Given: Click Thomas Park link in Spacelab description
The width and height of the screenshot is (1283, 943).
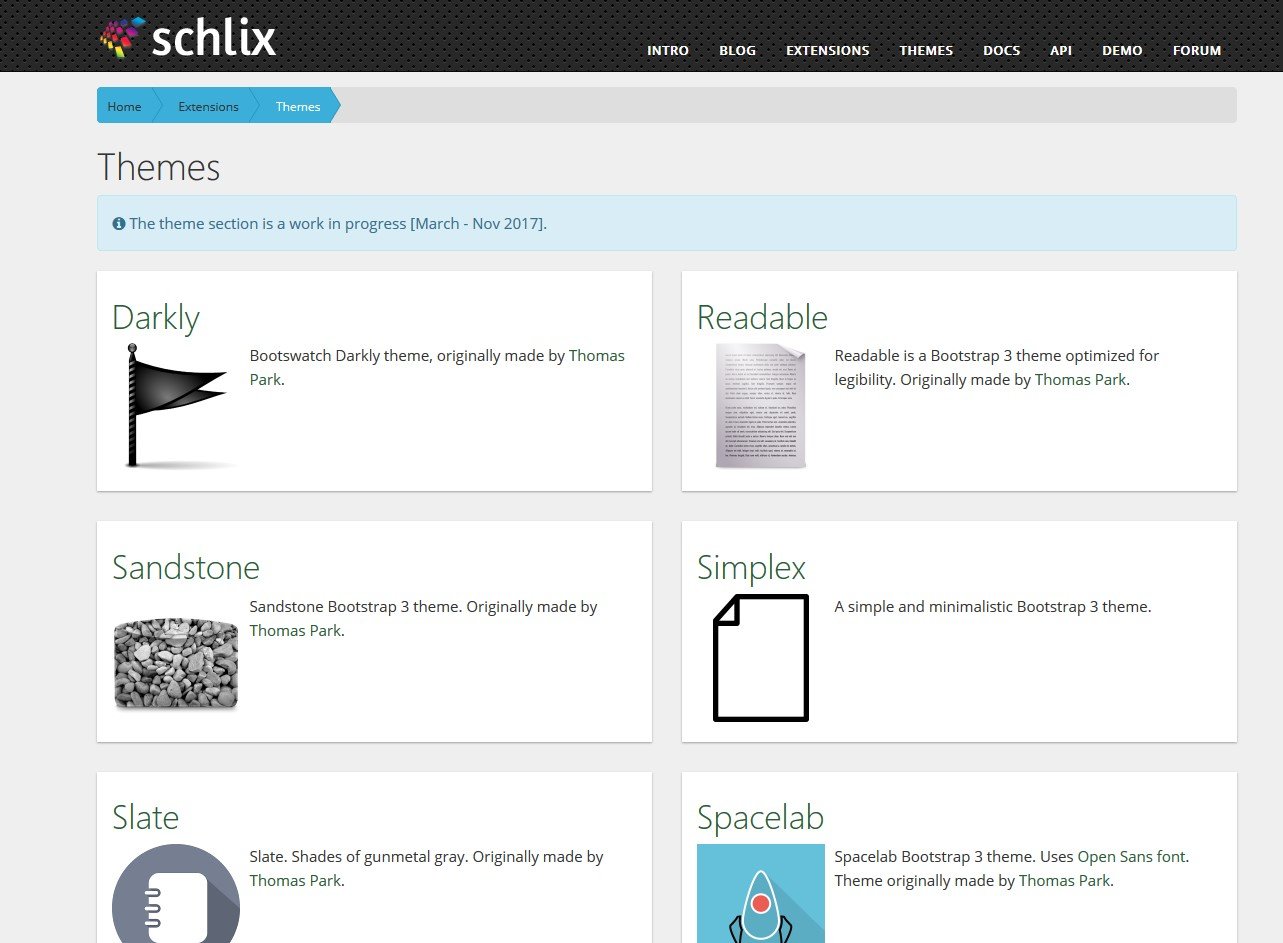Looking at the screenshot, I should coord(1064,881).
